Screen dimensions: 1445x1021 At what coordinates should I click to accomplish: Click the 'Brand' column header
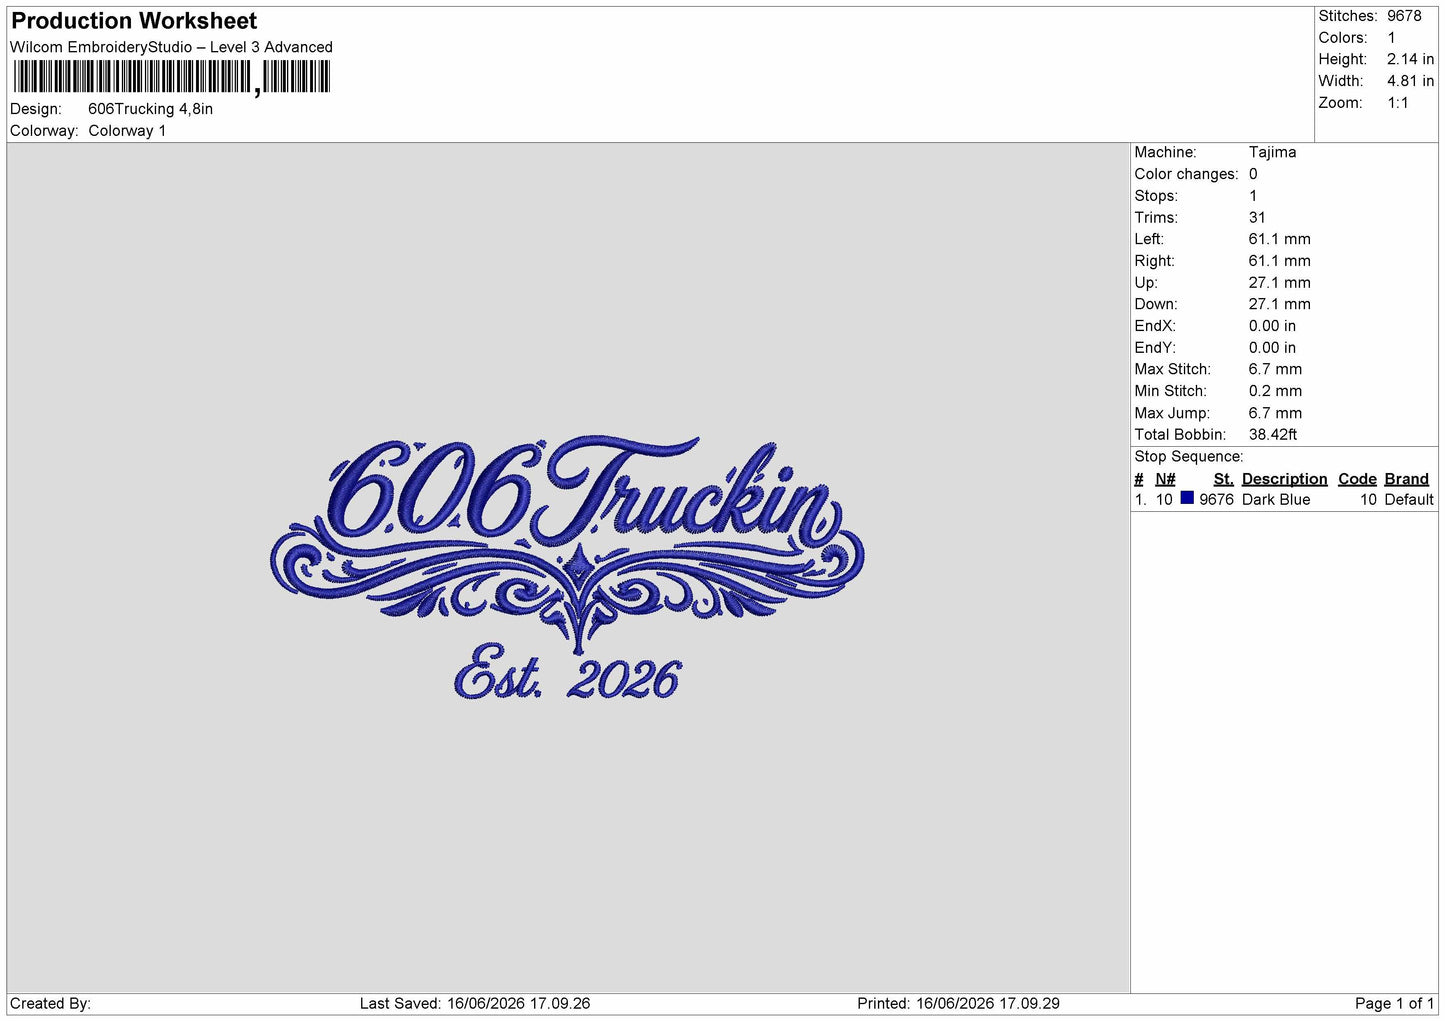[1406, 479]
